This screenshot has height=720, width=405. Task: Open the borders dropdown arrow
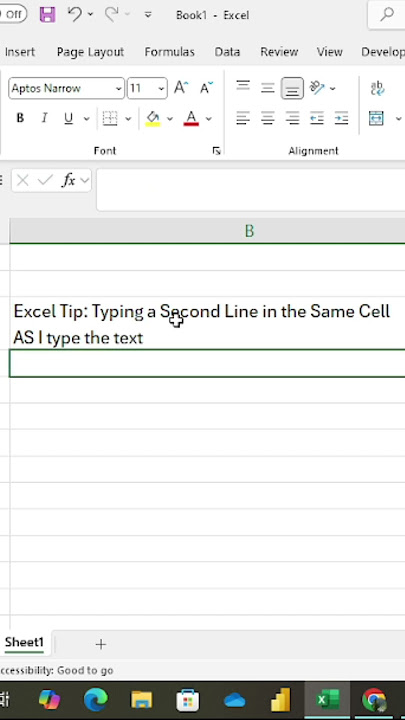click(x=128, y=119)
